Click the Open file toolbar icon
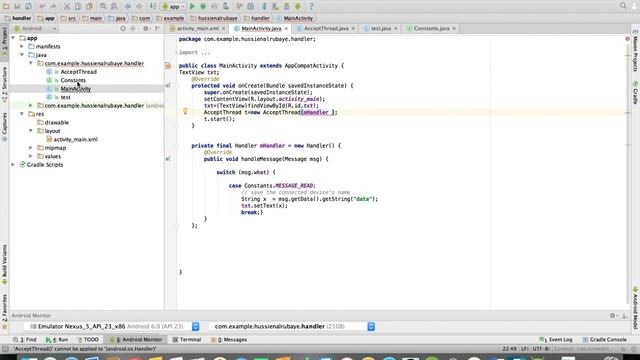 (6, 6)
